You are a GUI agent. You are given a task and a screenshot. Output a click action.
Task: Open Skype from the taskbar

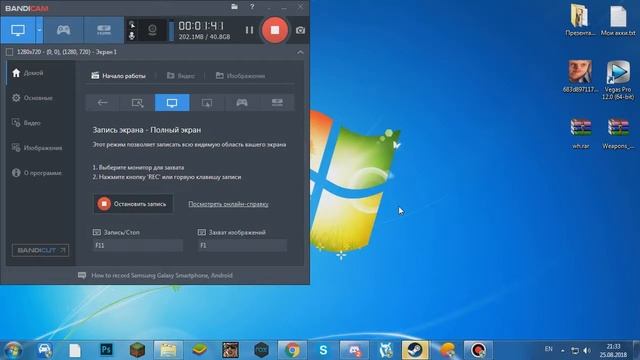tap(323, 350)
